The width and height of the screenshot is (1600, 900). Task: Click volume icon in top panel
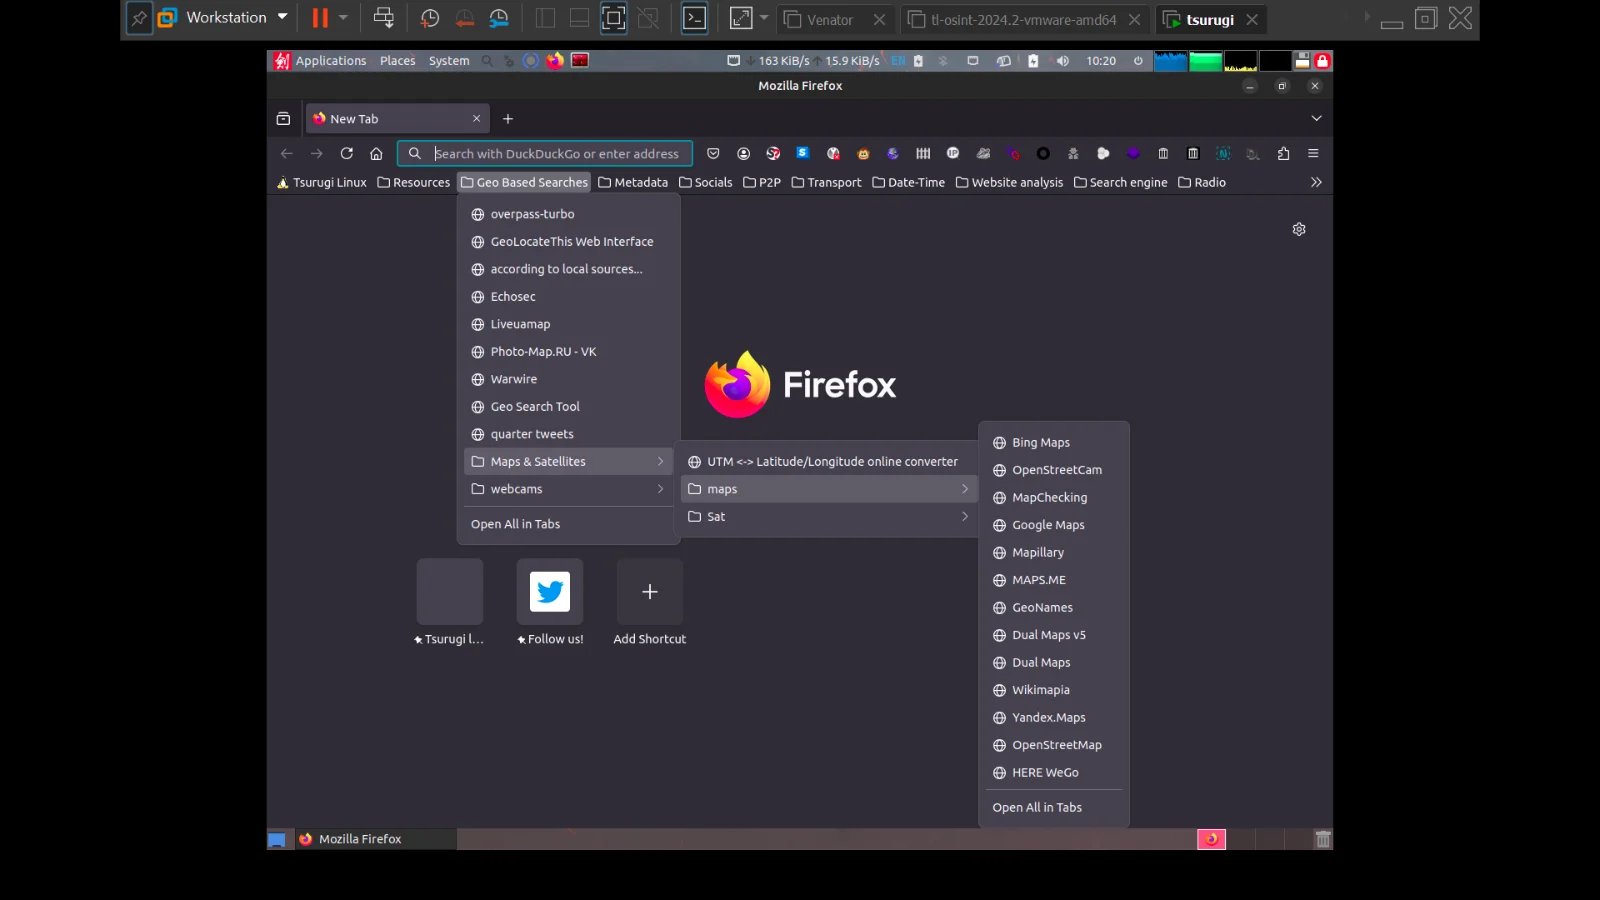pyautogui.click(x=1062, y=61)
